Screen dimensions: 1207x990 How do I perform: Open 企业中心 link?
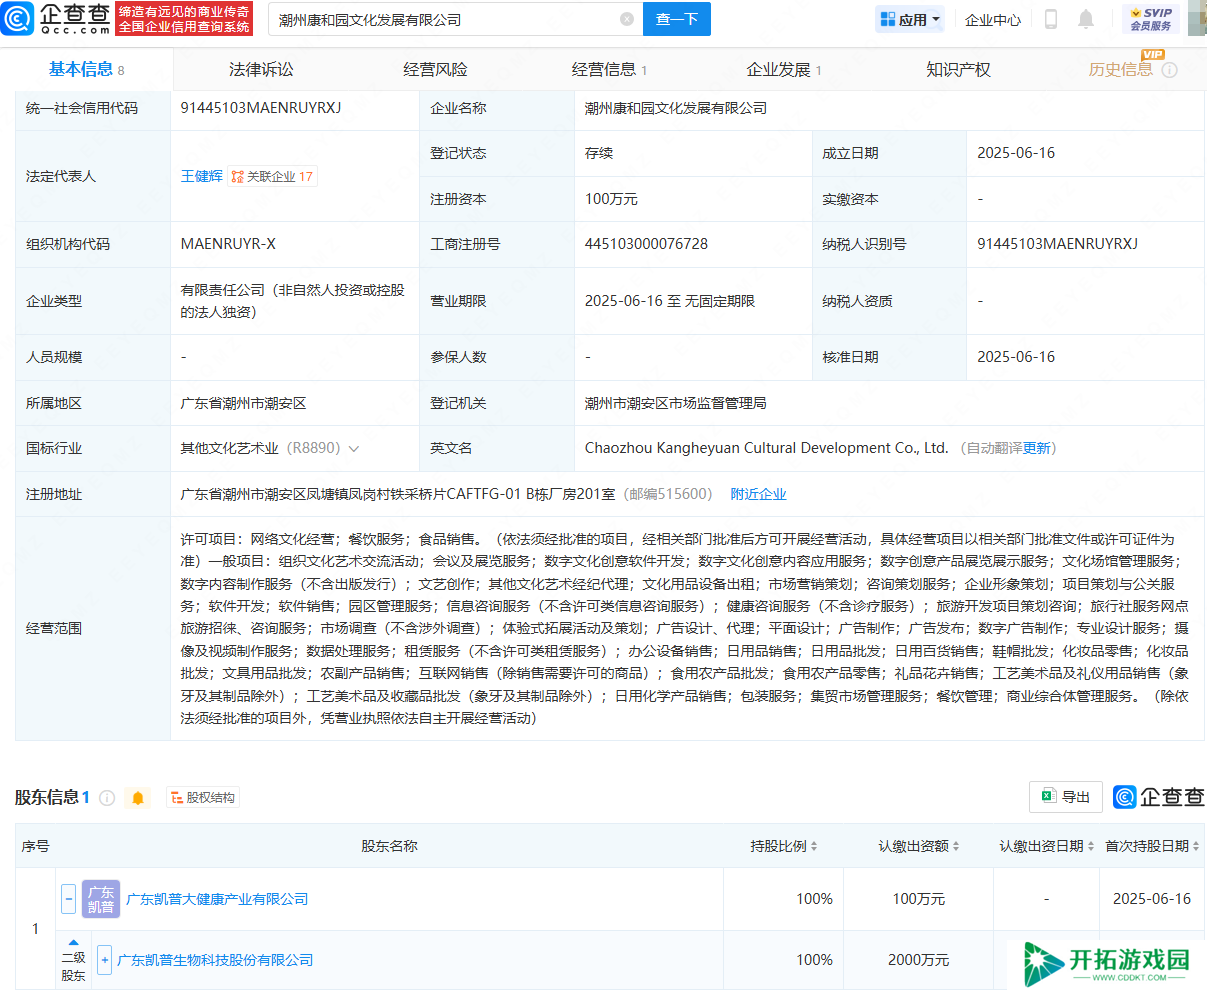[993, 19]
